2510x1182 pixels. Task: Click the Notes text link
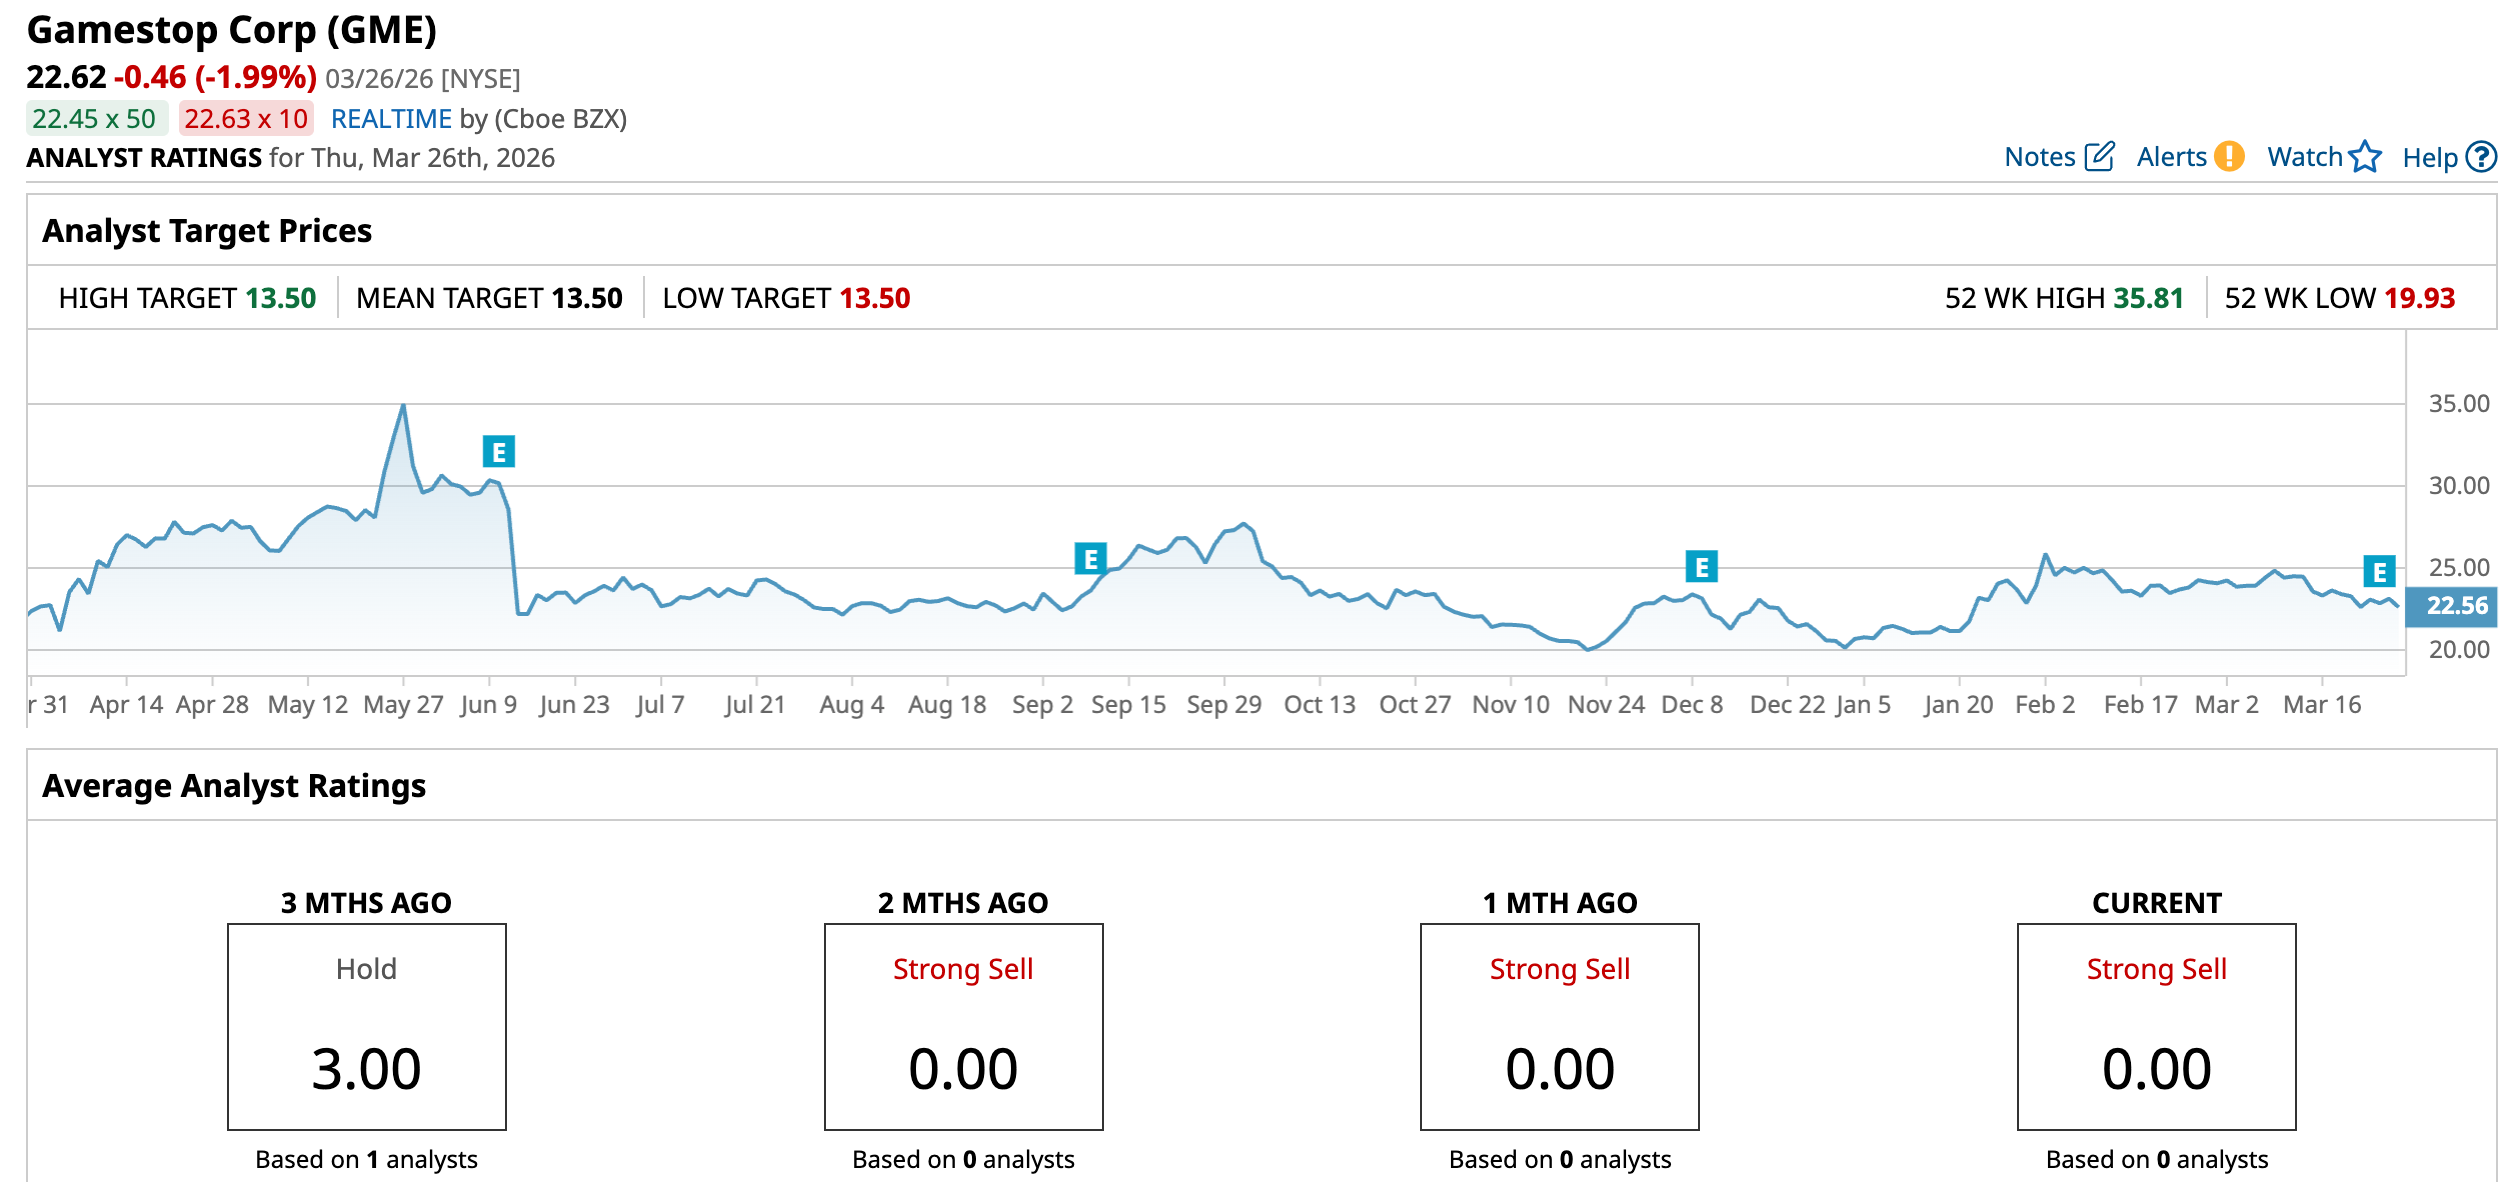(2040, 157)
